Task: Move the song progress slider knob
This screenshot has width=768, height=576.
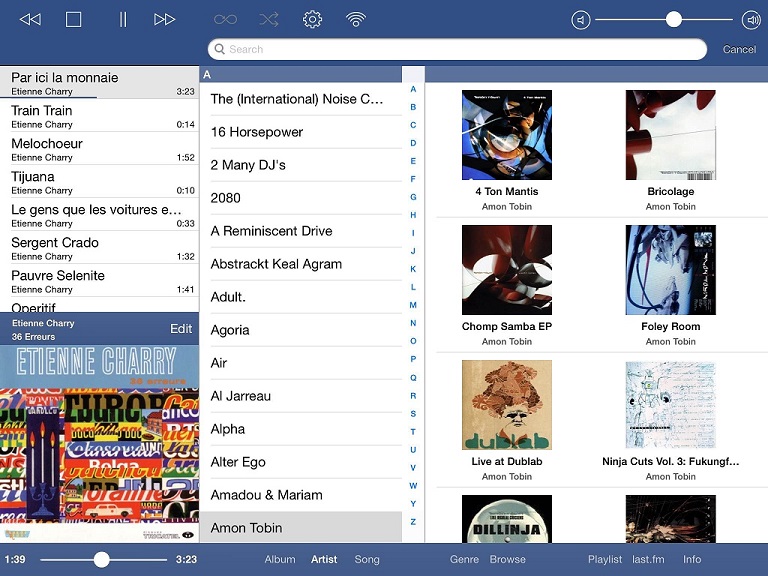Action: point(101,559)
